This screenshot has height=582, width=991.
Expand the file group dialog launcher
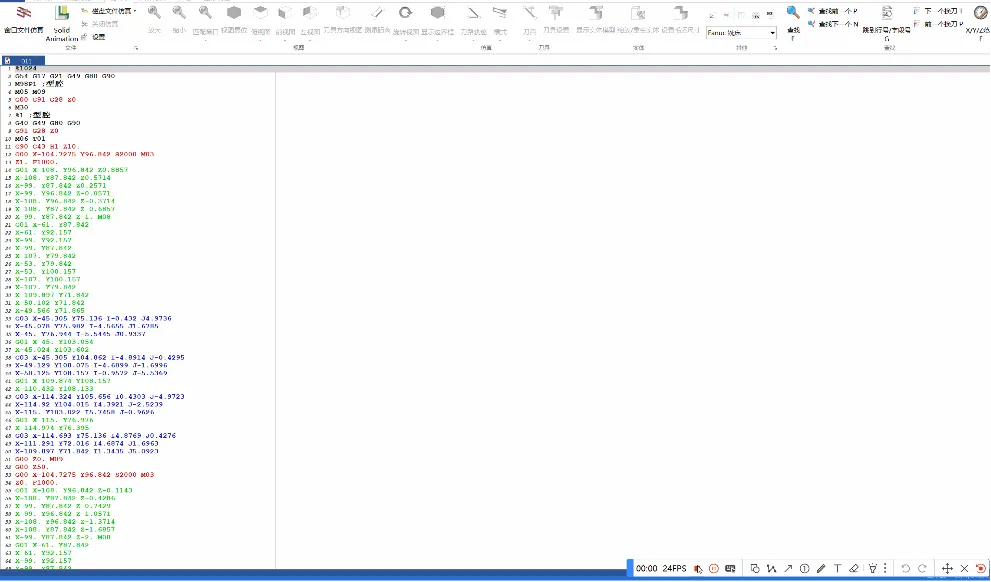click(x=135, y=48)
